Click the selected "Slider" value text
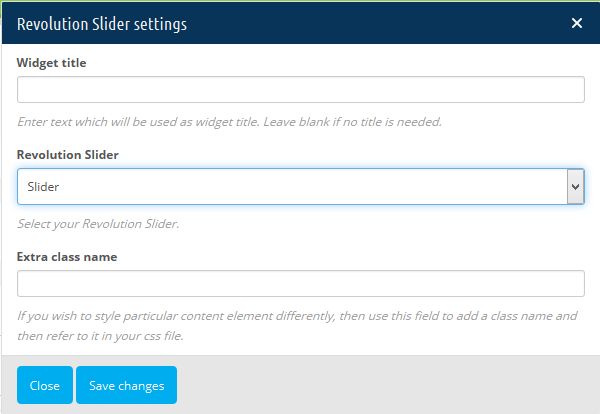 coord(43,187)
